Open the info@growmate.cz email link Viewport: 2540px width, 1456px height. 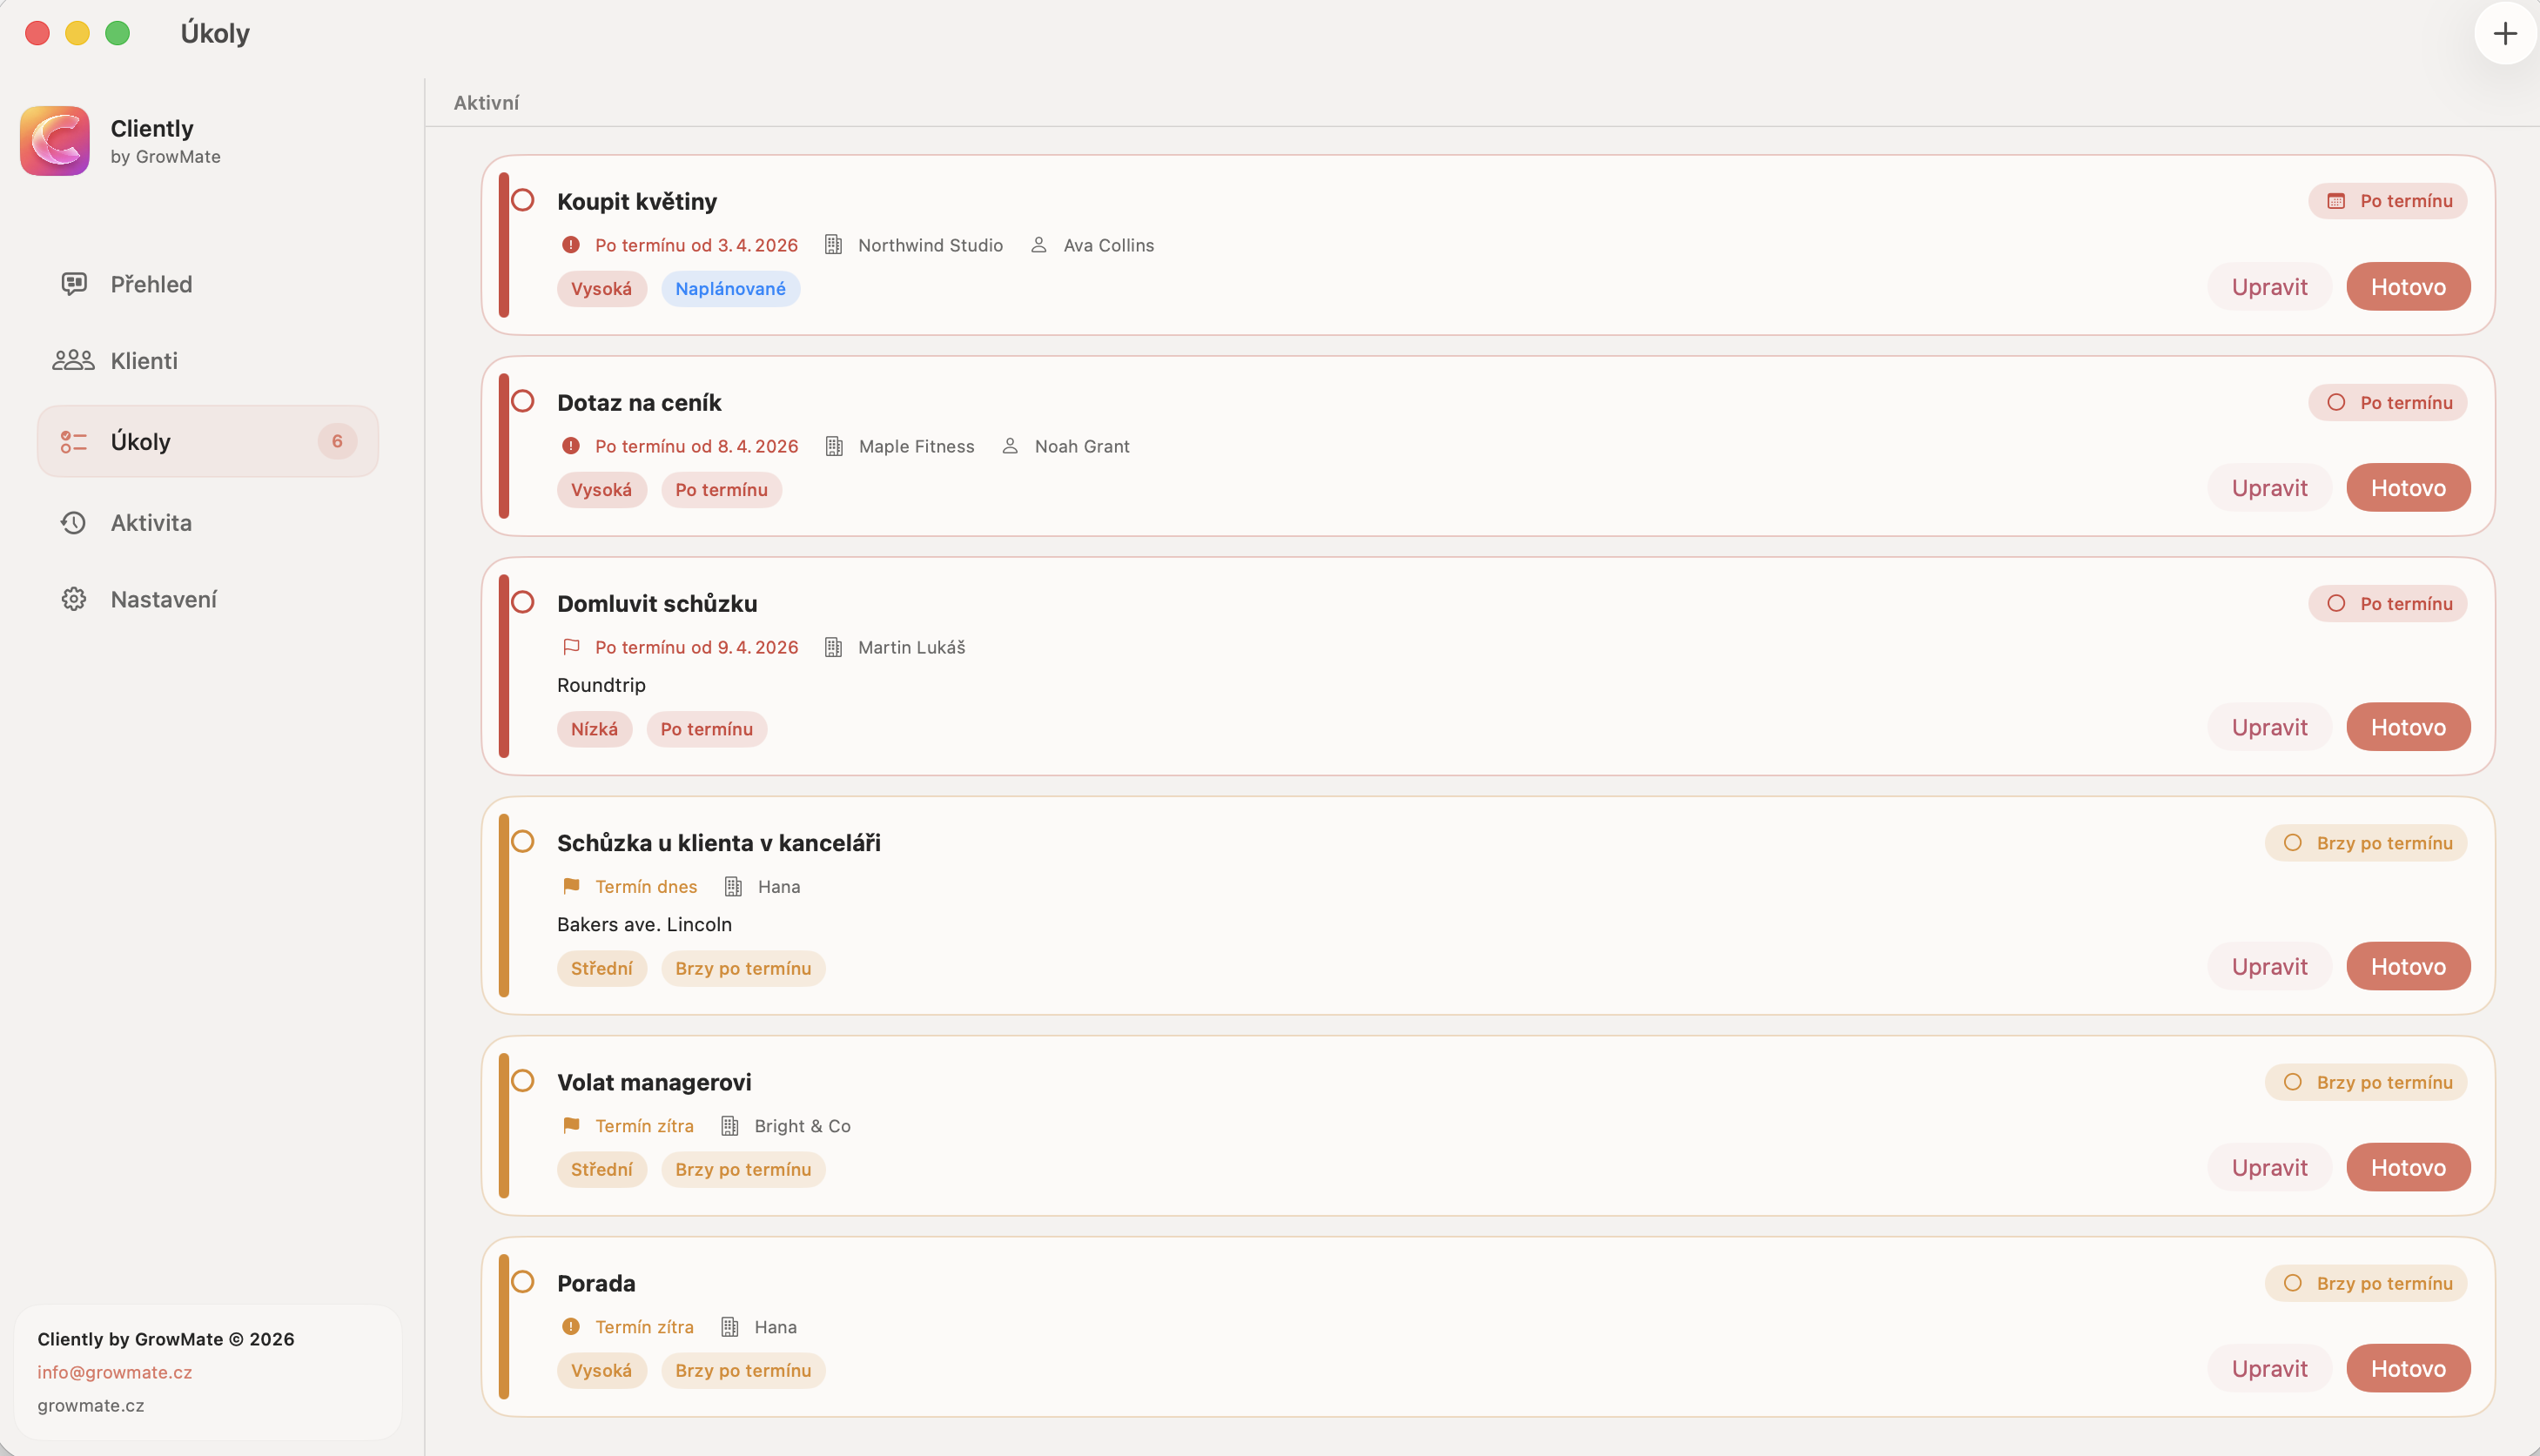[115, 1372]
